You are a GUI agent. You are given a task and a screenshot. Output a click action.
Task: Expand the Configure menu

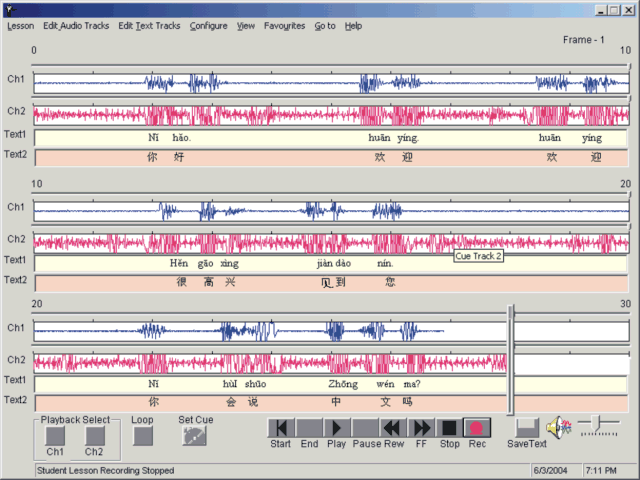(208, 26)
